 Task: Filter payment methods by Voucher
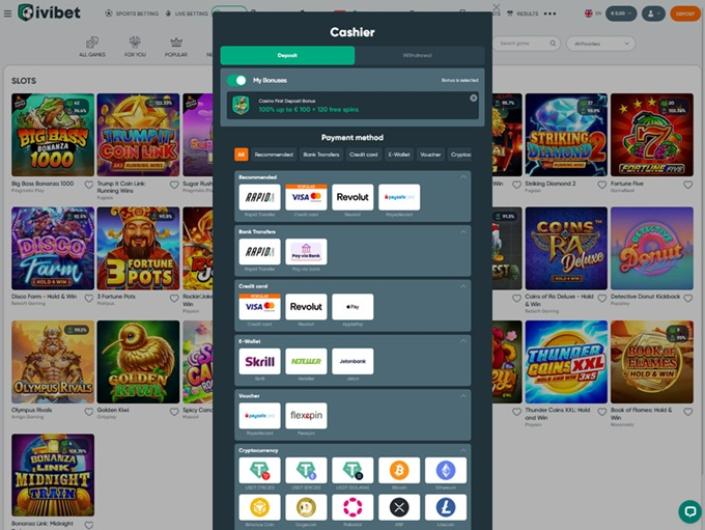[x=430, y=154]
